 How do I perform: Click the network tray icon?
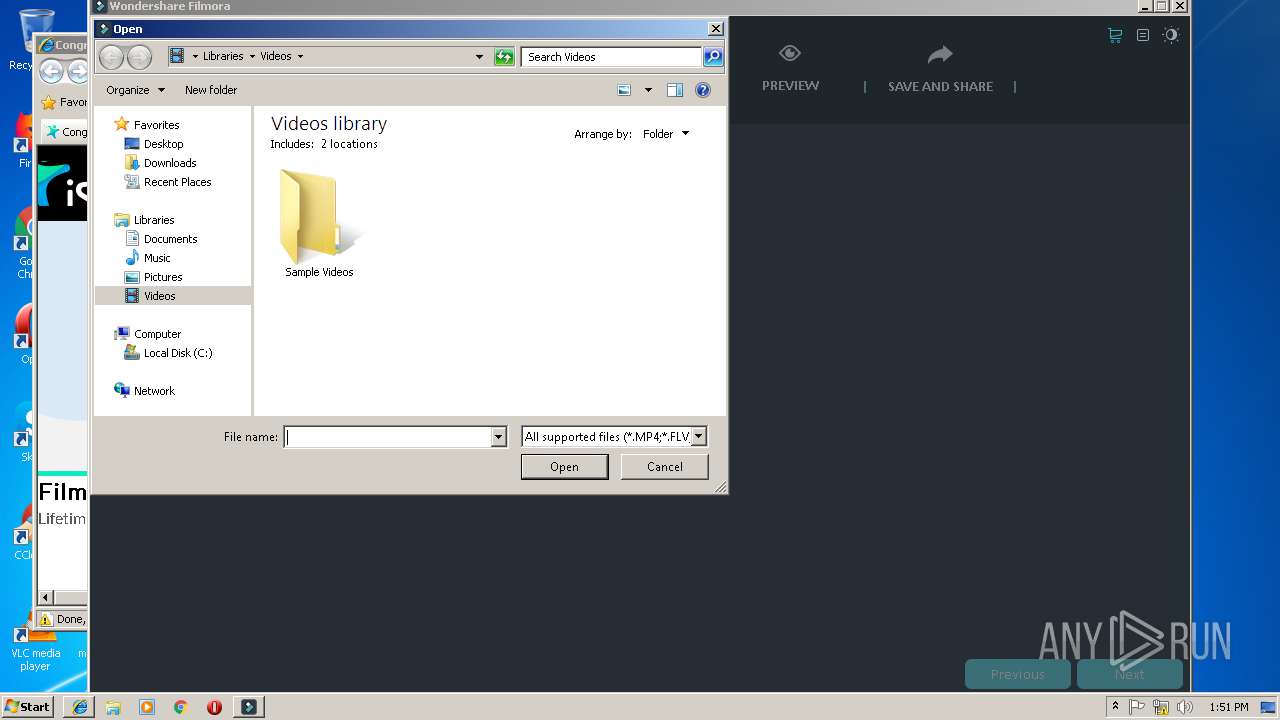point(1161,707)
